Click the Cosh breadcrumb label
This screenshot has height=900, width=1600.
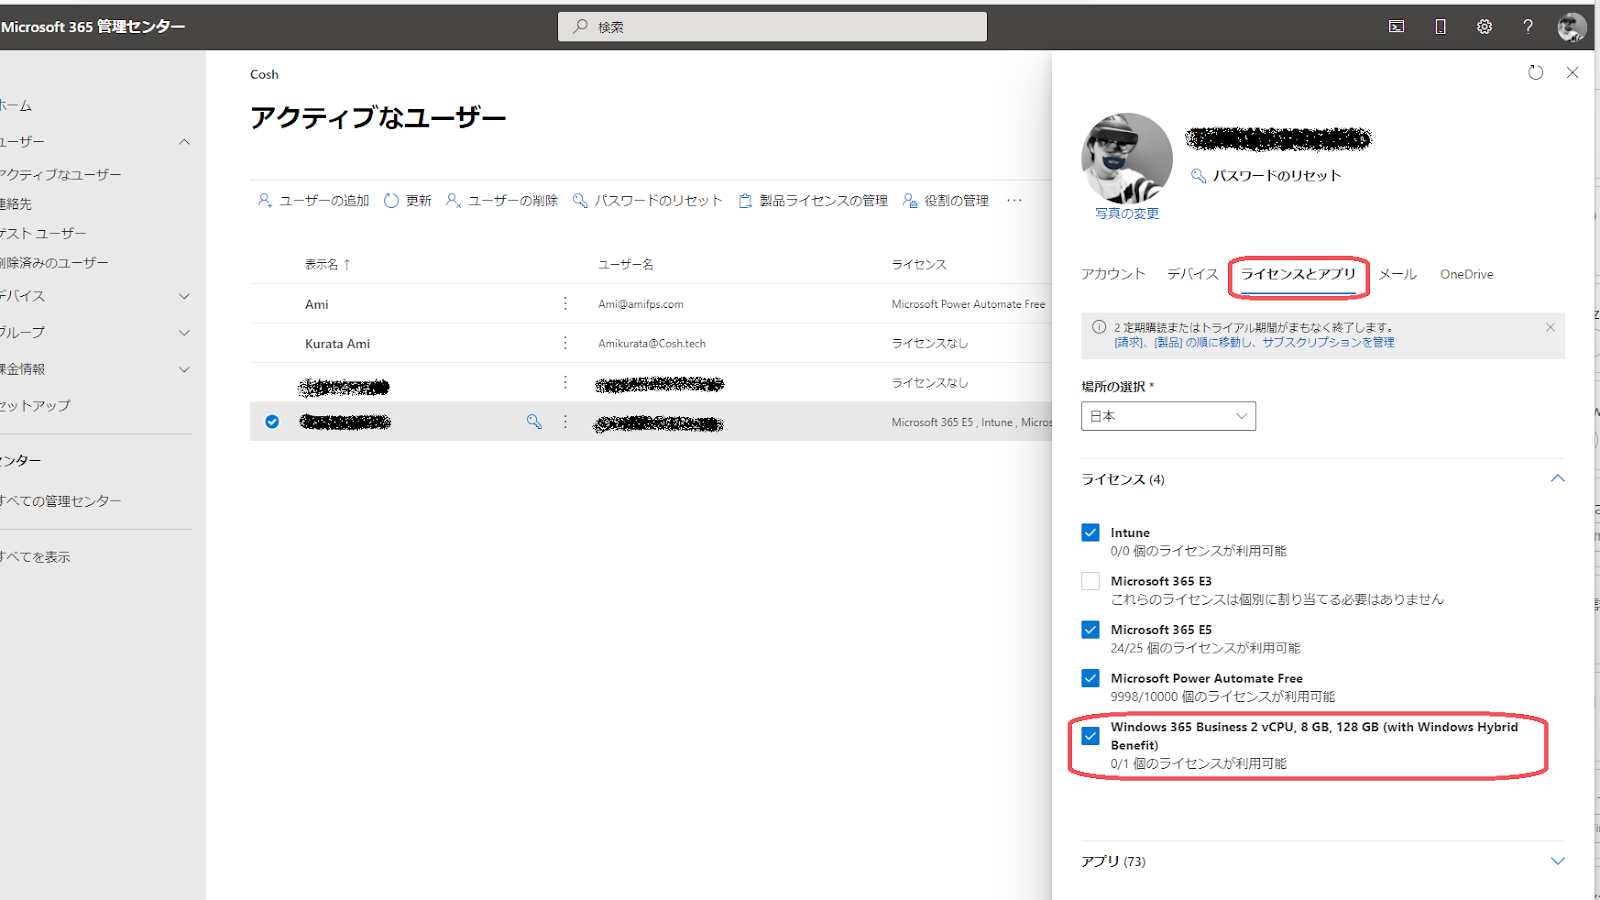(x=264, y=74)
